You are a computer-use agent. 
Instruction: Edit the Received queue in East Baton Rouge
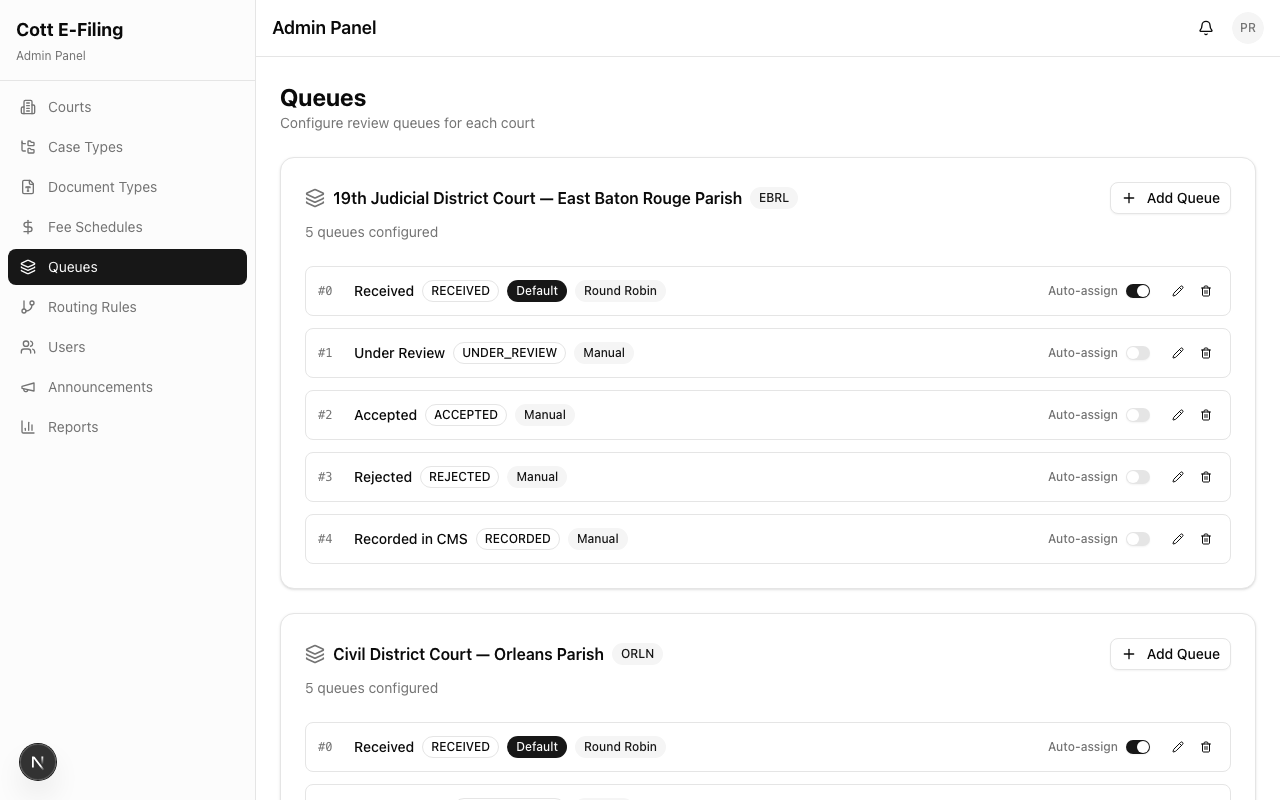click(1178, 291)
